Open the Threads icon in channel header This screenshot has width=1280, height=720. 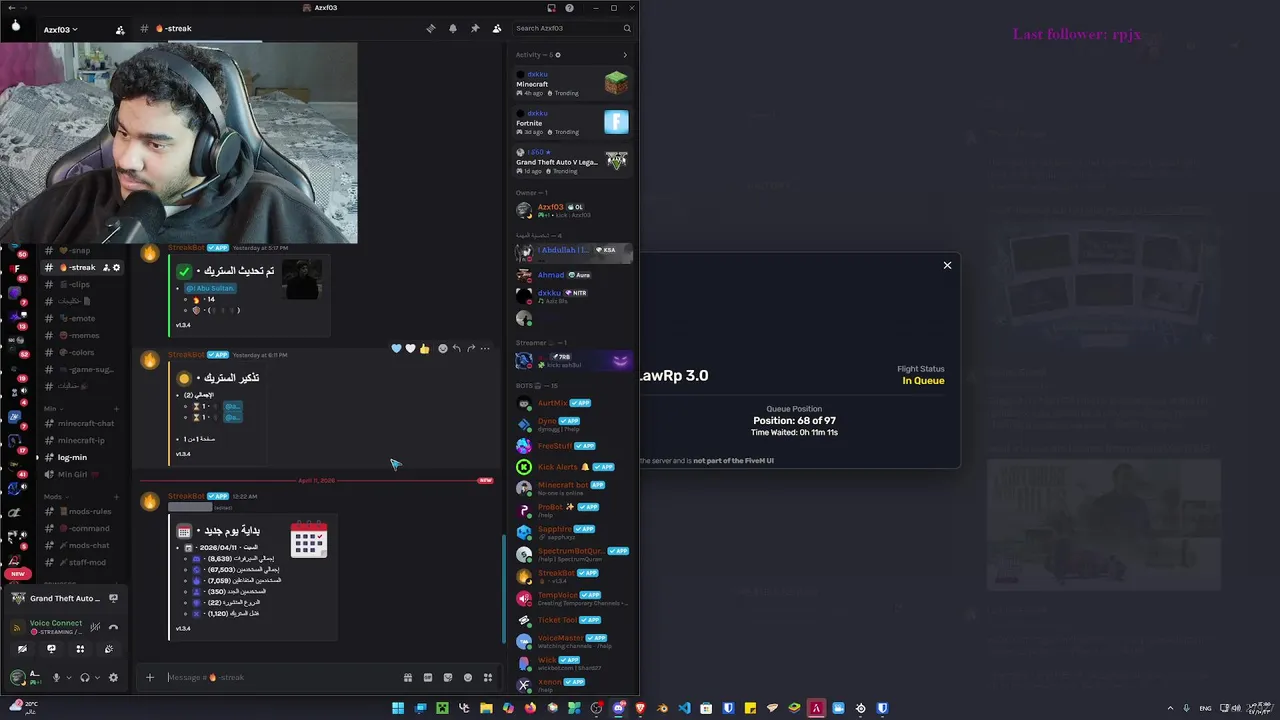(x=431, y=28)
